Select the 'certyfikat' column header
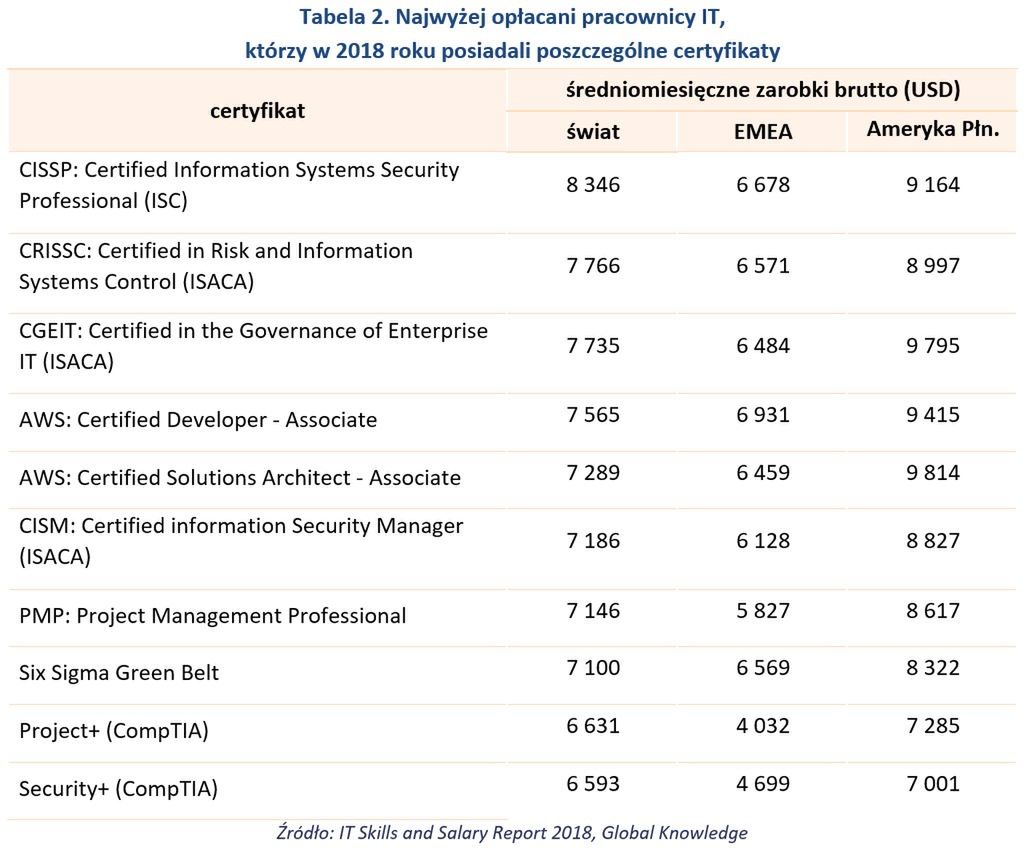This screenshot has height=853, width=1024. tap(257, 111)
